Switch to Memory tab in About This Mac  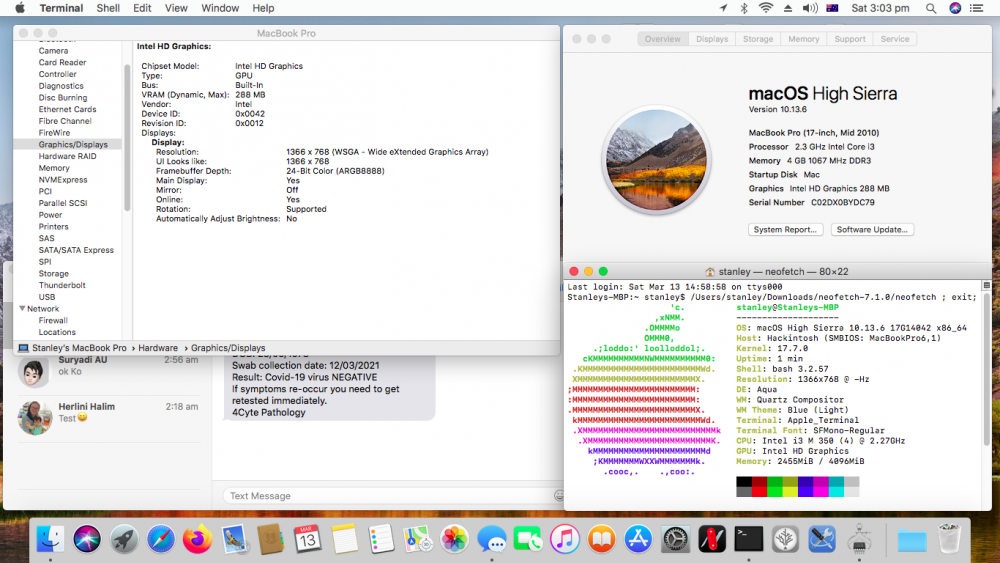804,39
